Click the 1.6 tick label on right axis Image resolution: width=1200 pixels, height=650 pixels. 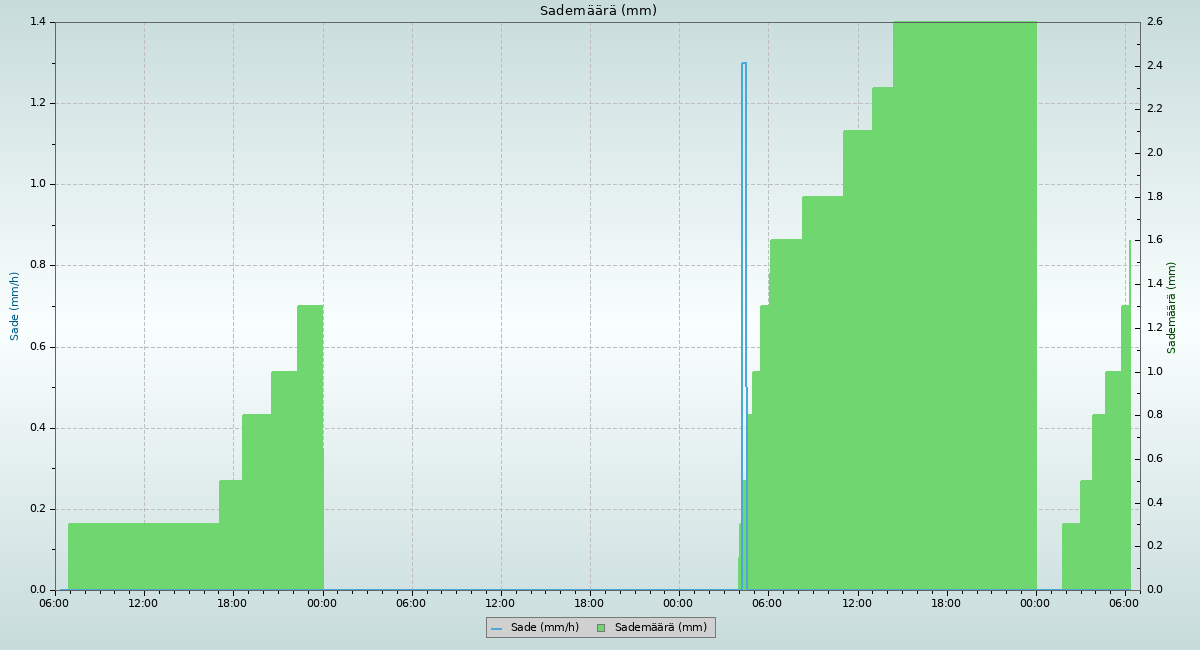click(x=1154, y=240)
